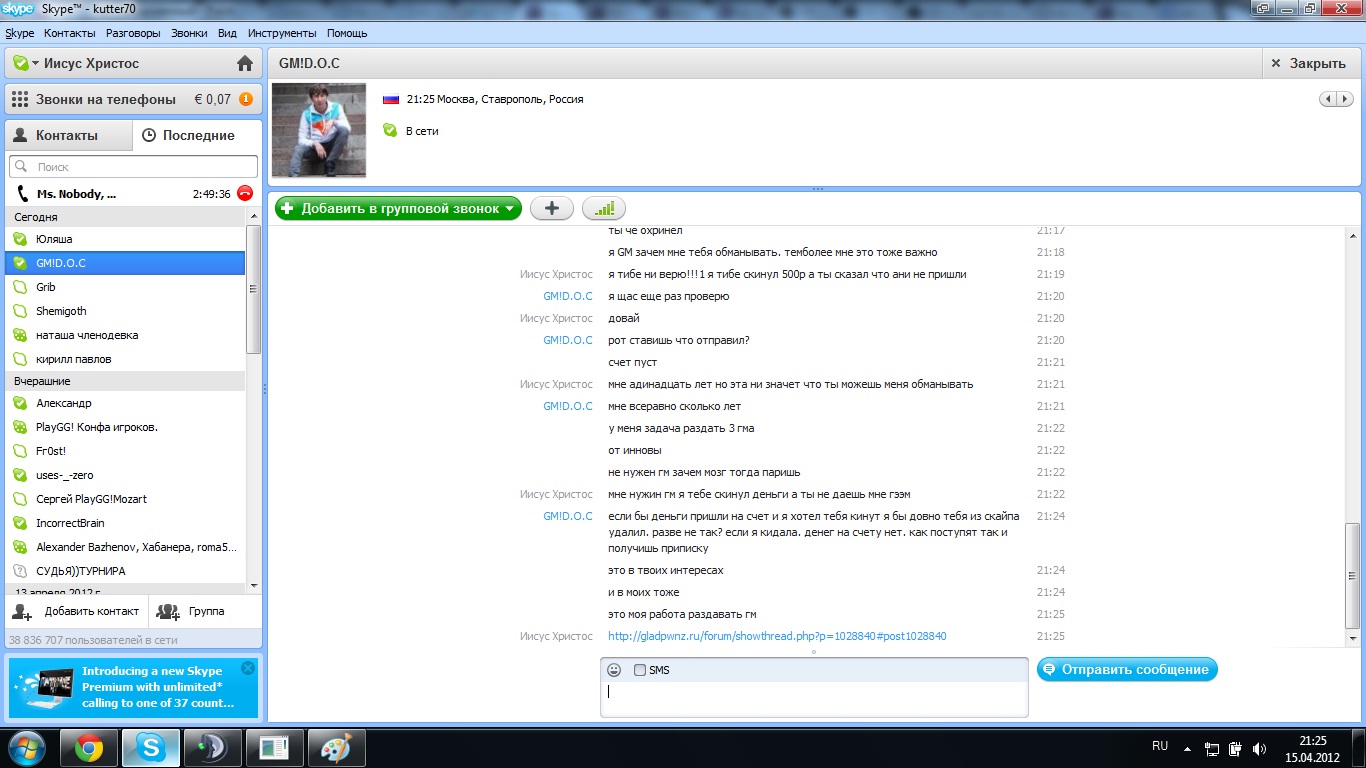
Task: Open the Alexander Bazhenov group chat
Action: pyautogui.click(x=125, y=547)
